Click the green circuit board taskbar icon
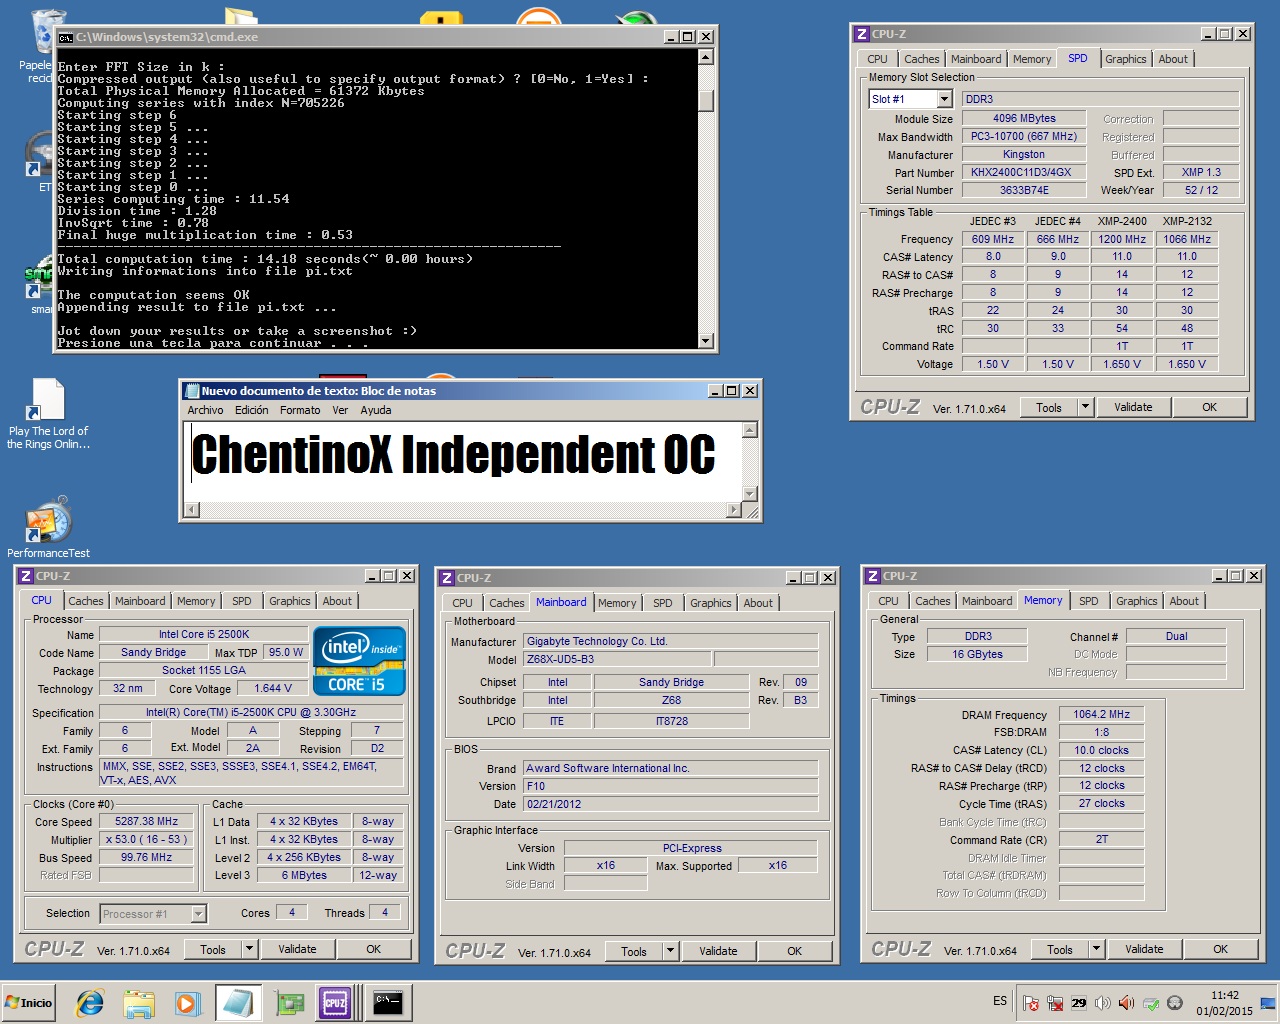 [289, 1002]
